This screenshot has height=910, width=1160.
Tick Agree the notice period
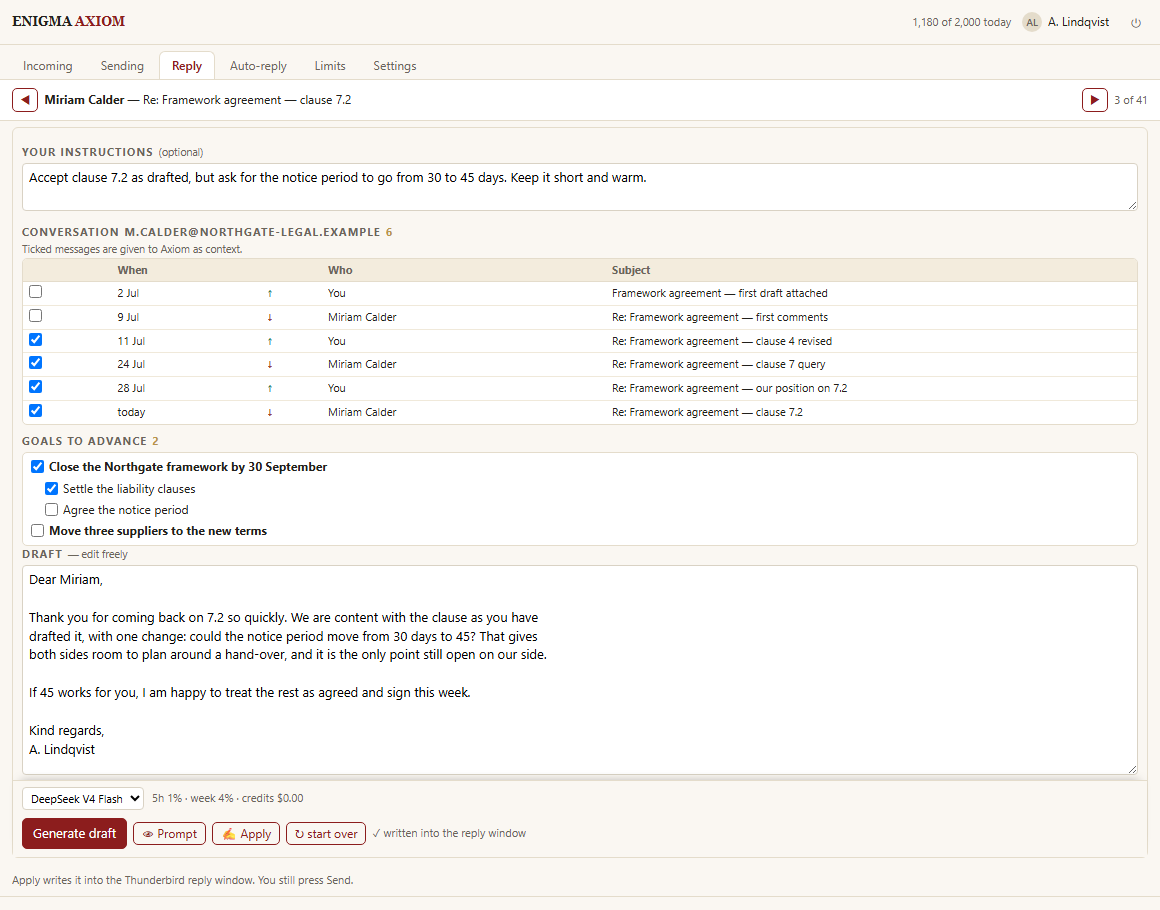[52, 510]
